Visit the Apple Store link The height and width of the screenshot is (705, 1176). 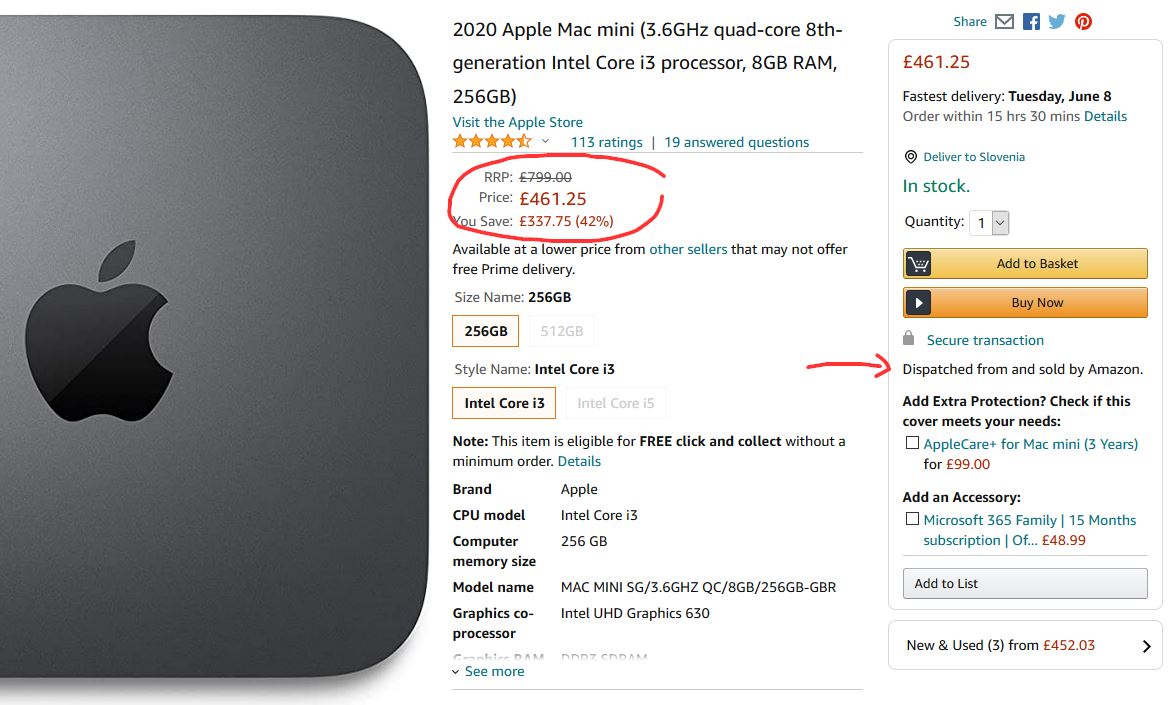517,122
